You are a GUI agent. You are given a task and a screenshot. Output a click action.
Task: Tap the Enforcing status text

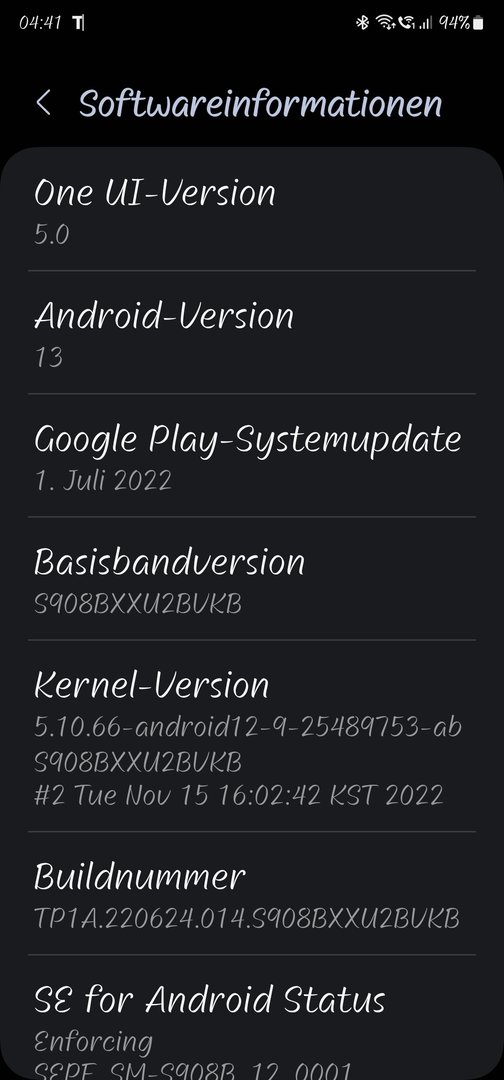coord(94,1042)
